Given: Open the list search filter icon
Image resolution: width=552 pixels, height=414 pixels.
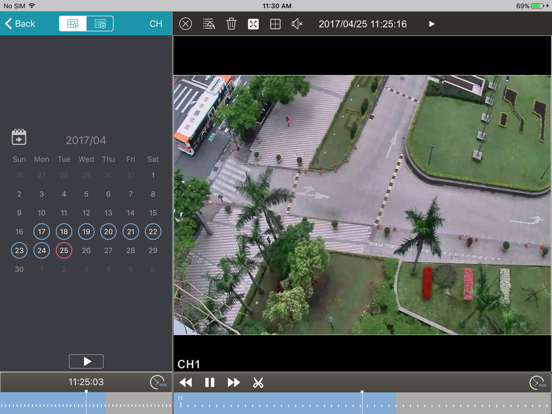Looking at the screenshot, I should click(209, 24).
